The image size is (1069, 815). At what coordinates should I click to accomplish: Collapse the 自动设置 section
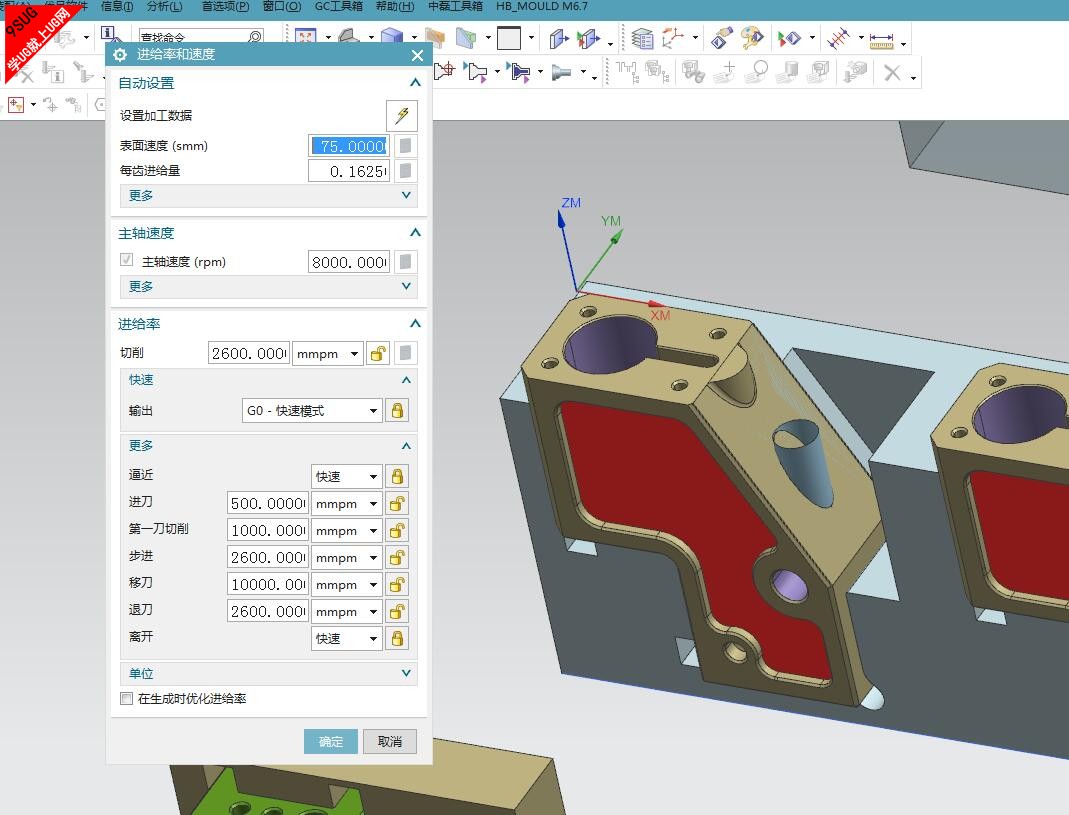415,83
